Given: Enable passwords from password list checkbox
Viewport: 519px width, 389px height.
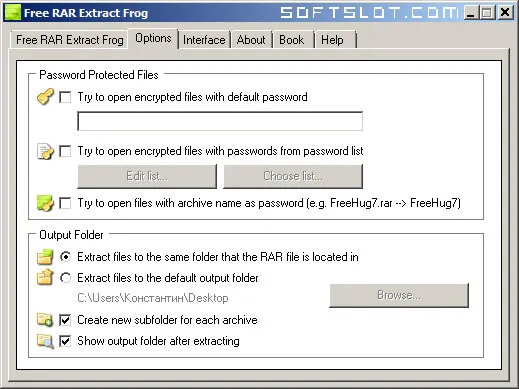Looking at the screenshot, I should pyautogui.click(x=65, y=151).
